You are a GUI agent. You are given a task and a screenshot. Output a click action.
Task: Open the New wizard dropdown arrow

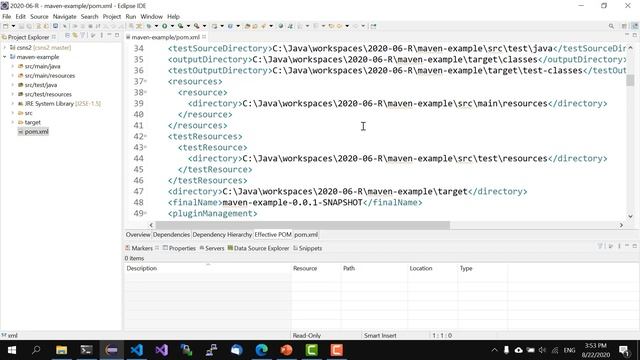(x=13, y=26)
